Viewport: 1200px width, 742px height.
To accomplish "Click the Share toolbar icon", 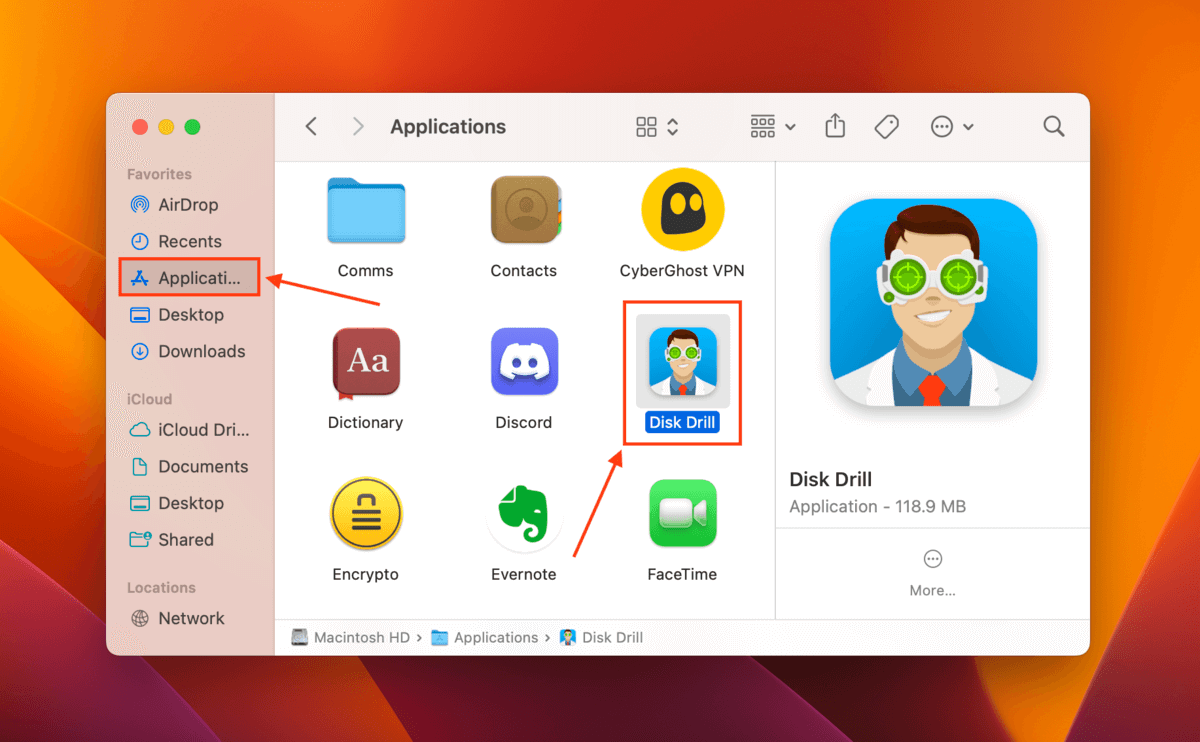I will tap(835, 126).
